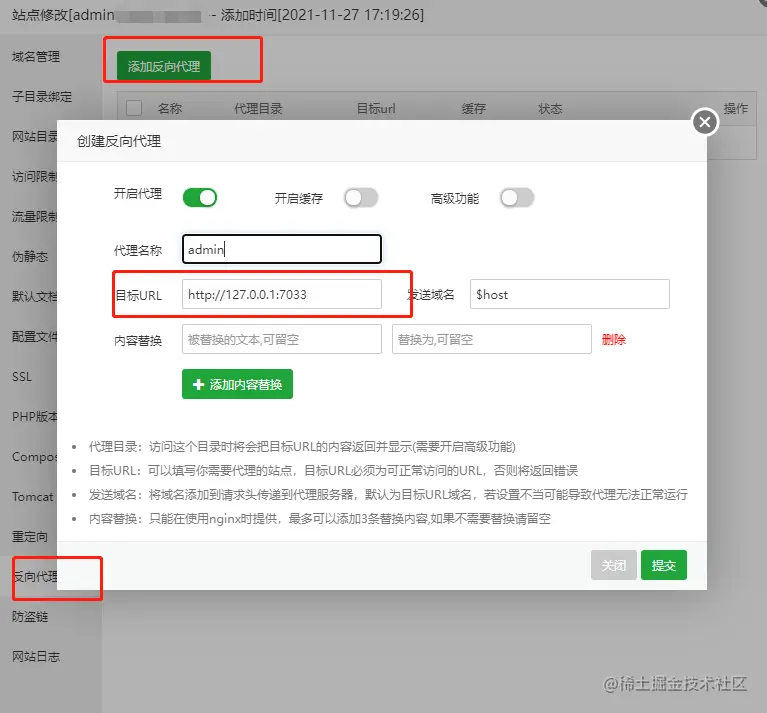The width and height of the screenshot is (767, 713).
Task: Click the 提交 button
Action: tap(664, 565)
